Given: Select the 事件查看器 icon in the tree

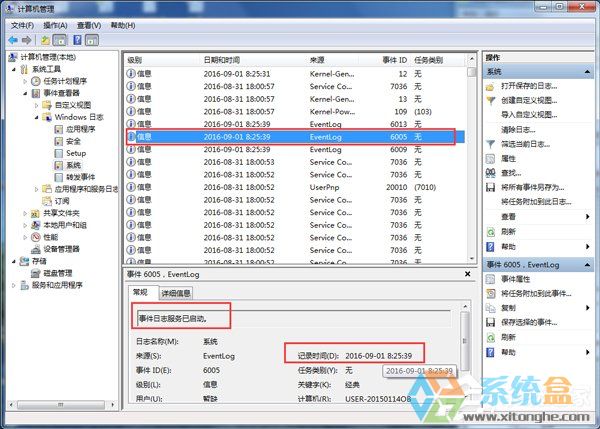Looking at the screenshot, I should (36, 93).
